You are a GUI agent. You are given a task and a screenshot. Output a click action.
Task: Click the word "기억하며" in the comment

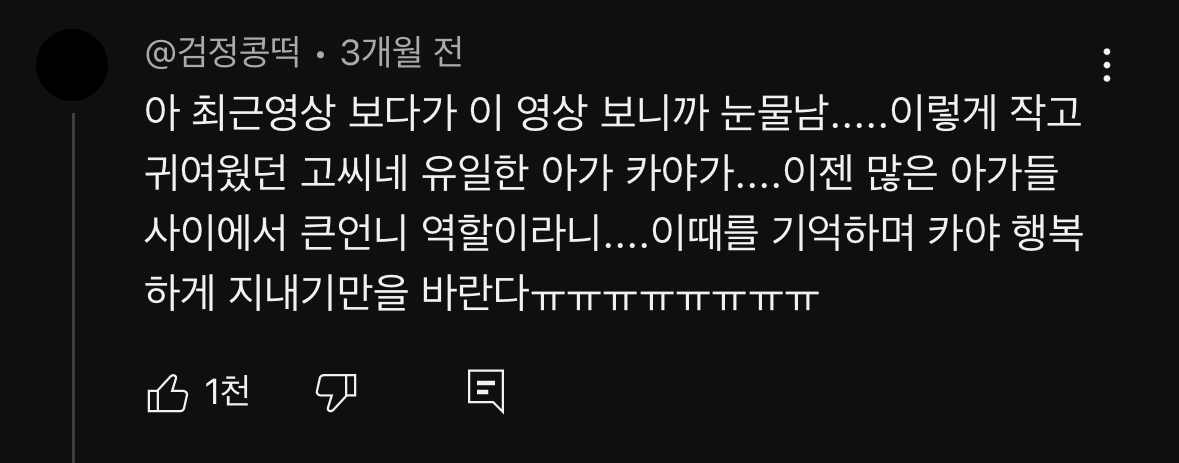click(x=843, y=234)
